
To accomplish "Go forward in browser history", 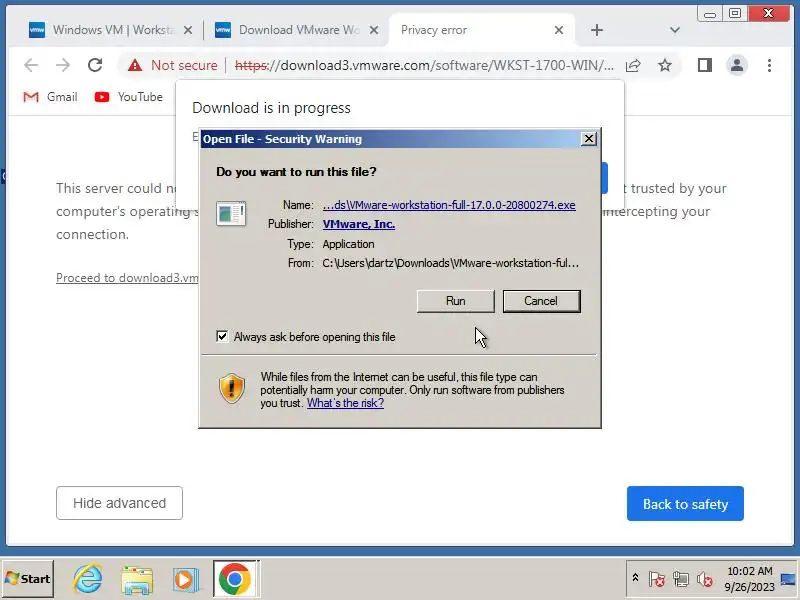I will tap(63, 65).
